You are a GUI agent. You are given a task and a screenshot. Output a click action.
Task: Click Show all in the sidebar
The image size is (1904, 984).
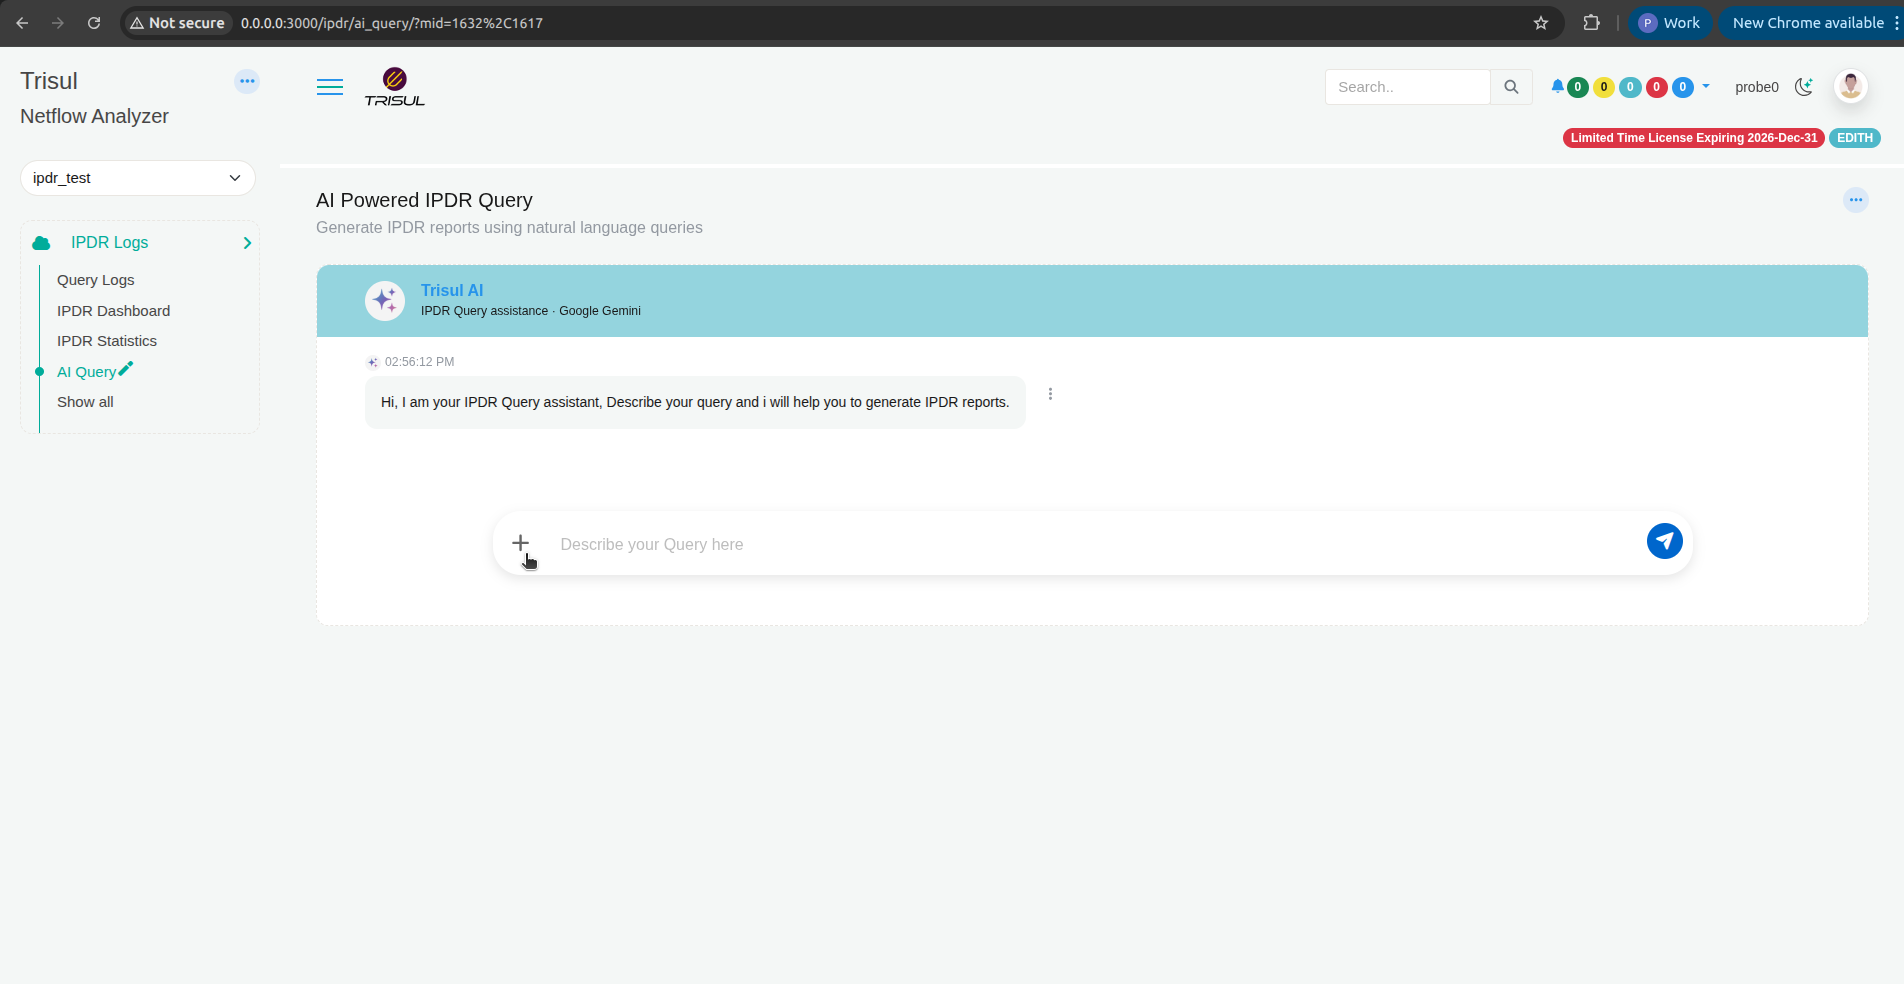click(85, 402)
